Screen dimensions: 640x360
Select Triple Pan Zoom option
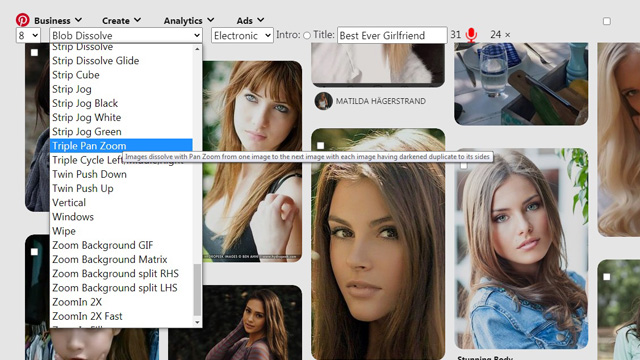tap(121, 146)
